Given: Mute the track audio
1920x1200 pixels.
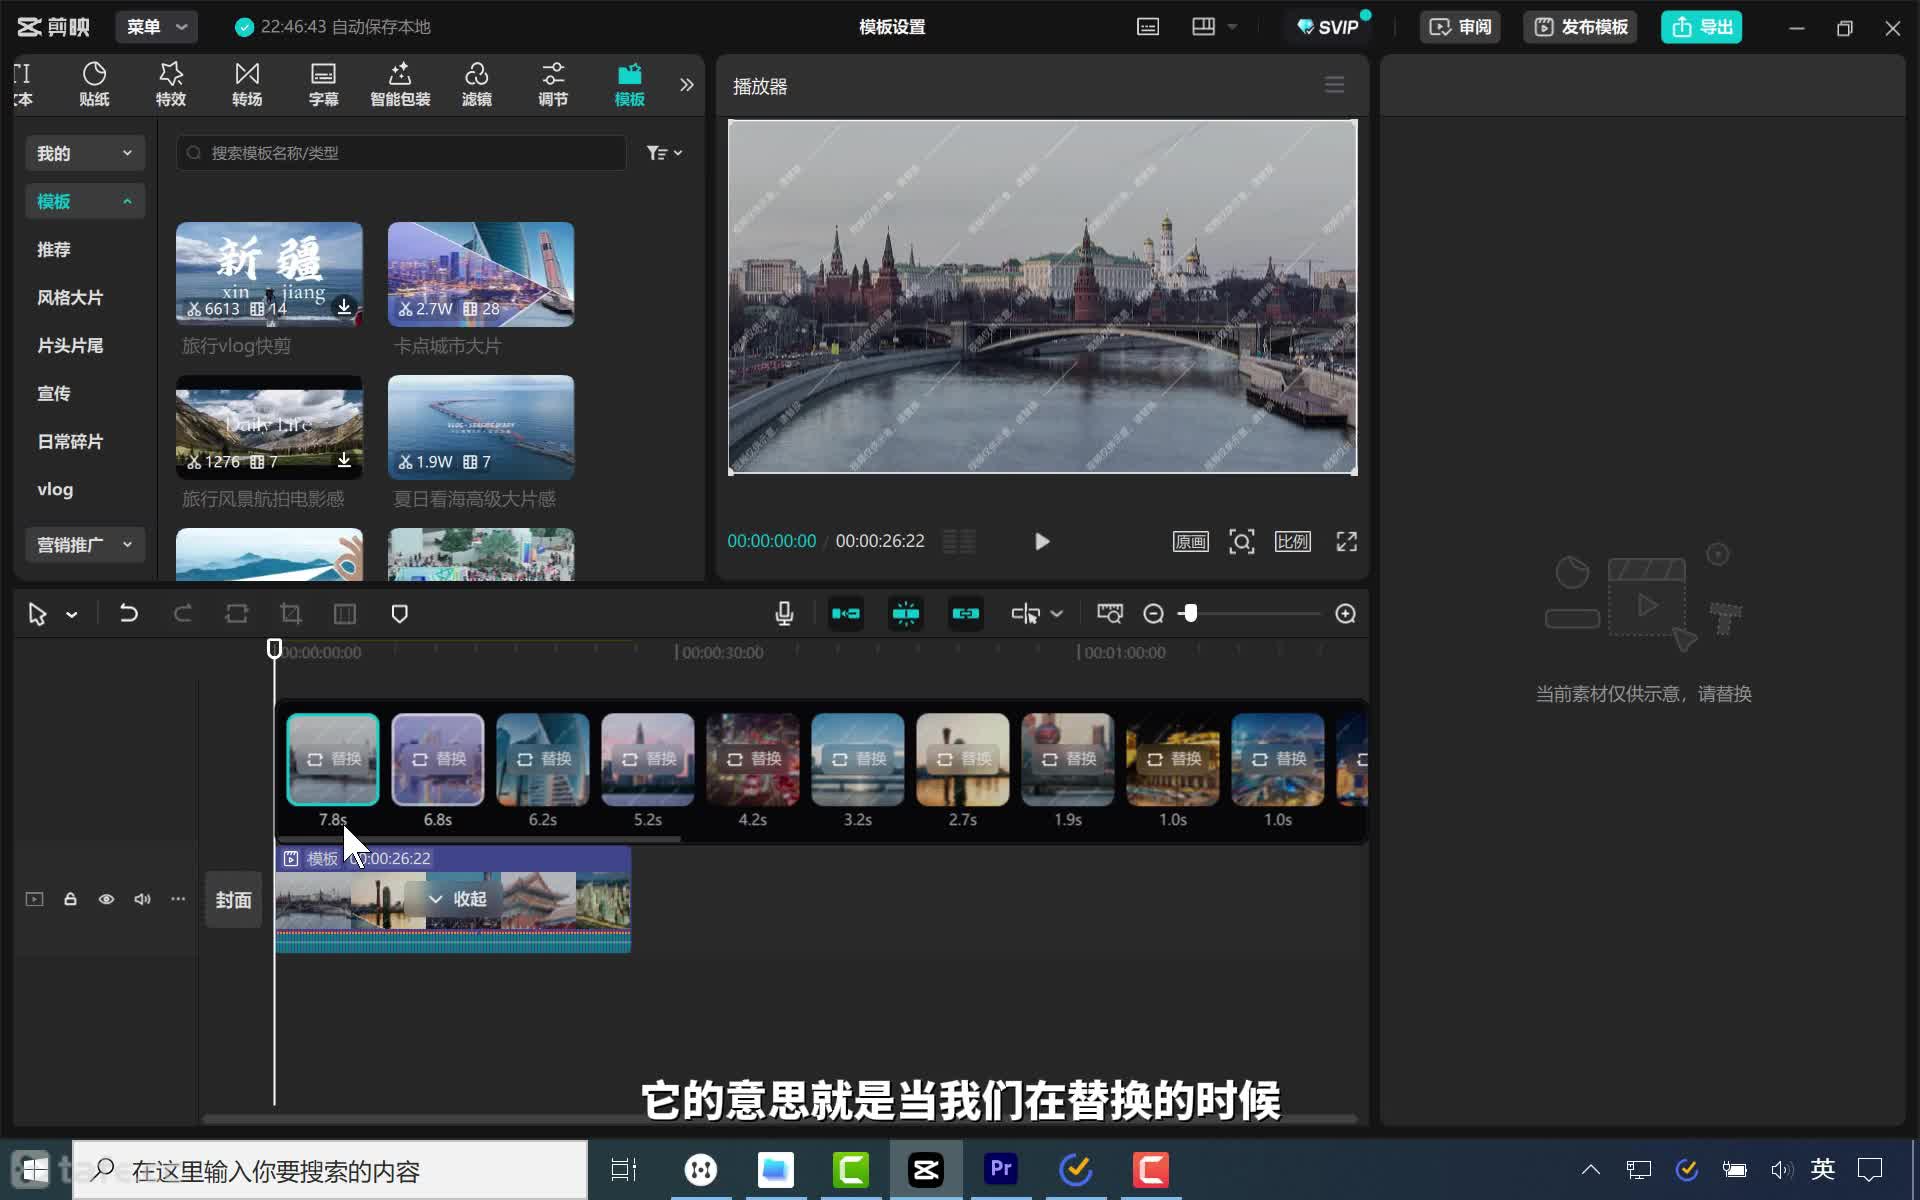Looking at the screenshot, I should tap(142, 899).
